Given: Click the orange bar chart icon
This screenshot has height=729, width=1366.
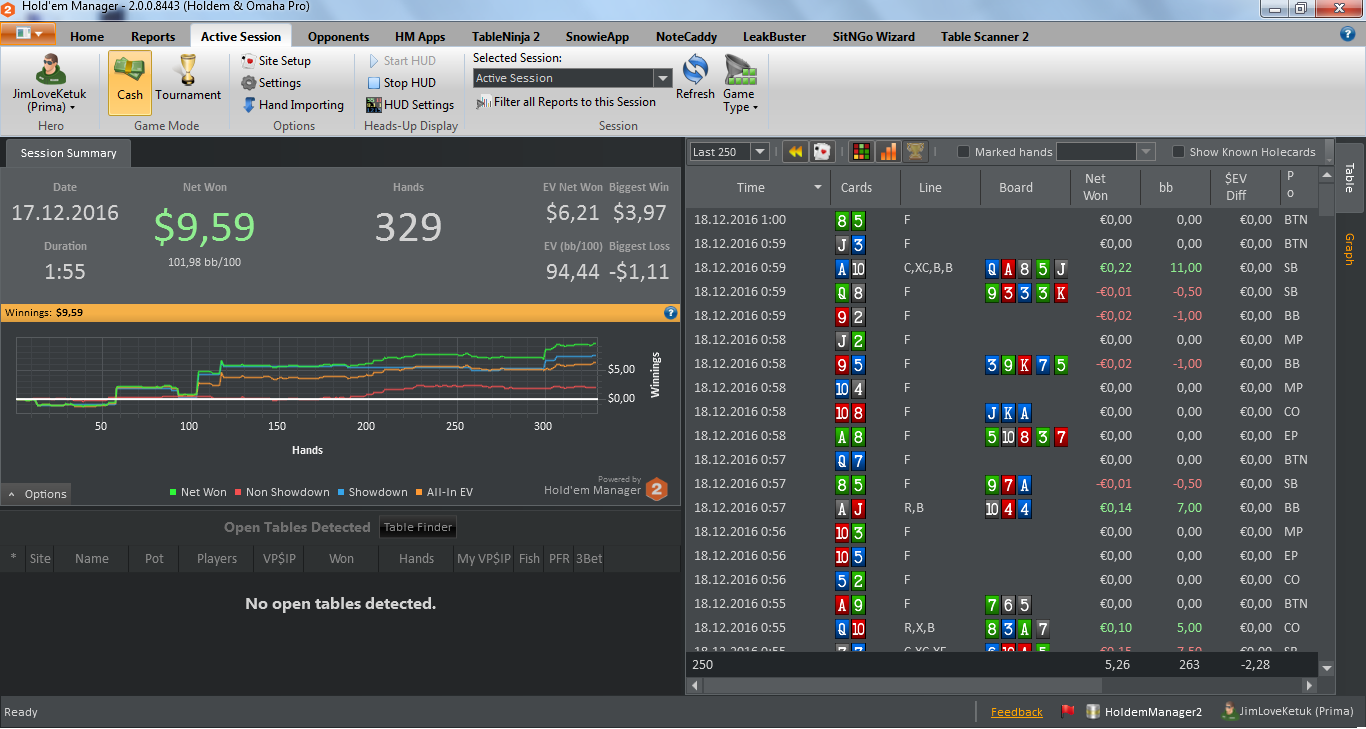Looking at the screenshot, I should [x=888, y=152].
